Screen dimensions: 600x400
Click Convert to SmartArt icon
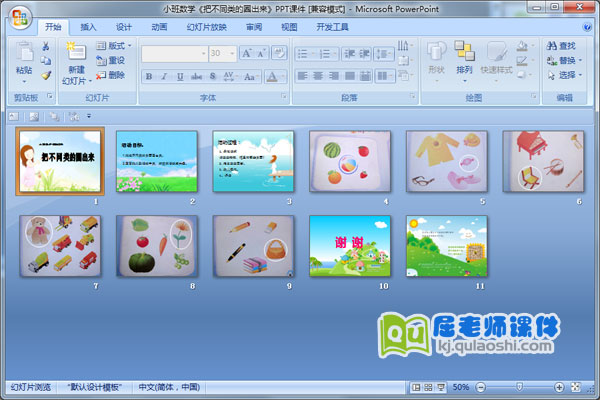click(403, 75)
